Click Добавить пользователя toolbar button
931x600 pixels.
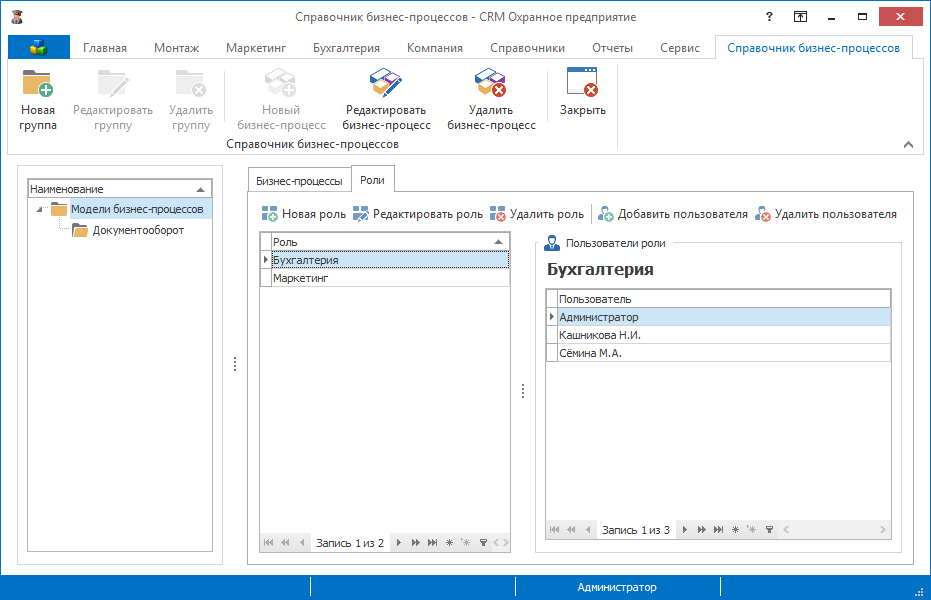pyautogui.click(x=673, y=214)
